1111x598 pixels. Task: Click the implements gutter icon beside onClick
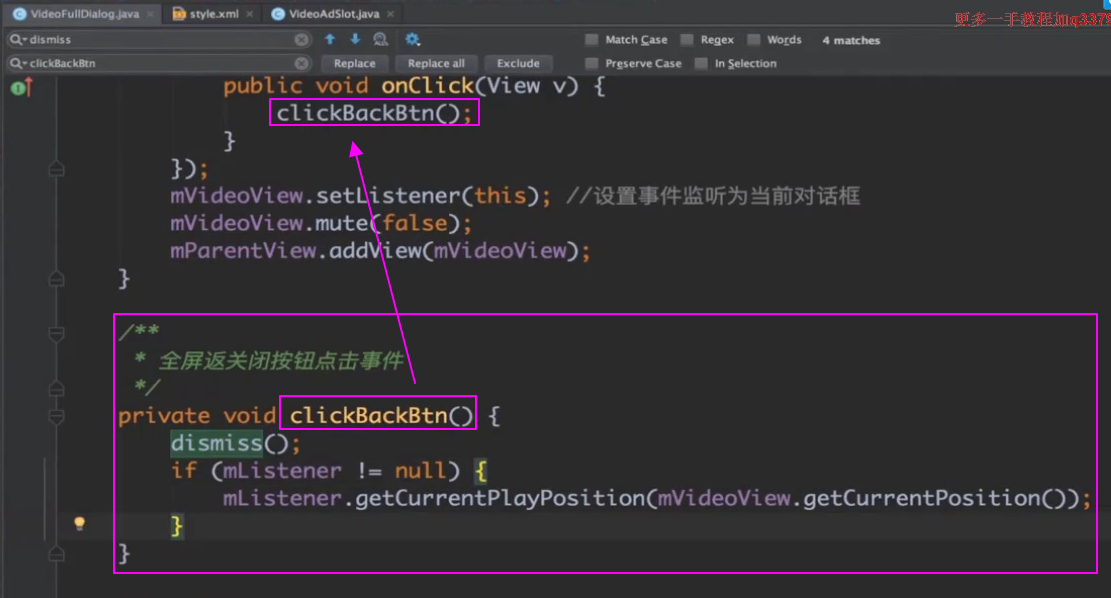(21, 88)
